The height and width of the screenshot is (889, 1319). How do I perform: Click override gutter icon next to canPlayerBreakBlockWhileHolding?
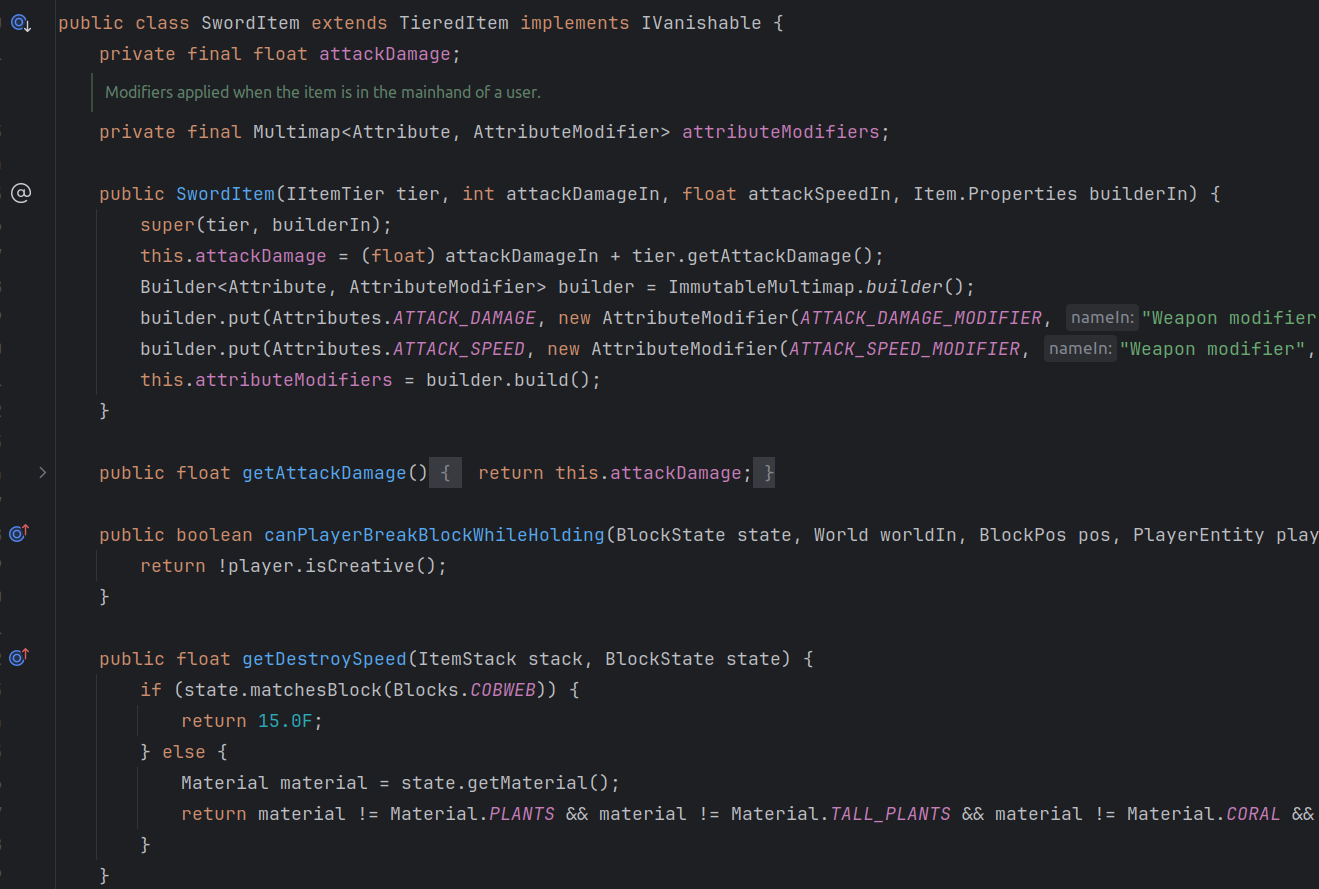point(20,534)
